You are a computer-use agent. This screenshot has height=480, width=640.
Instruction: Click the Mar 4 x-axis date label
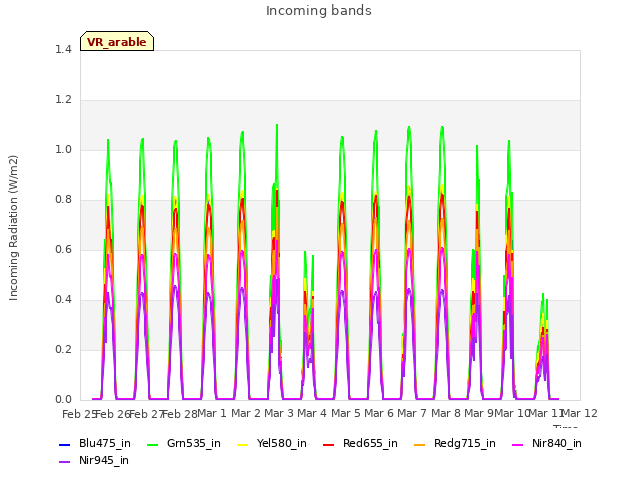click(x=312, y=413)
